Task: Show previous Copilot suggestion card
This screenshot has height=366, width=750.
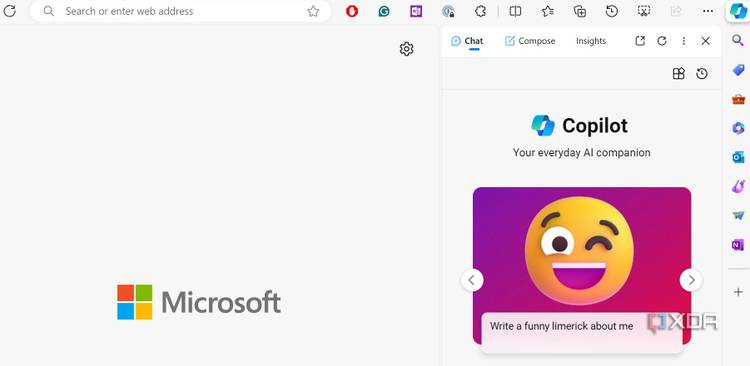Action: click(x=472, y=280)
